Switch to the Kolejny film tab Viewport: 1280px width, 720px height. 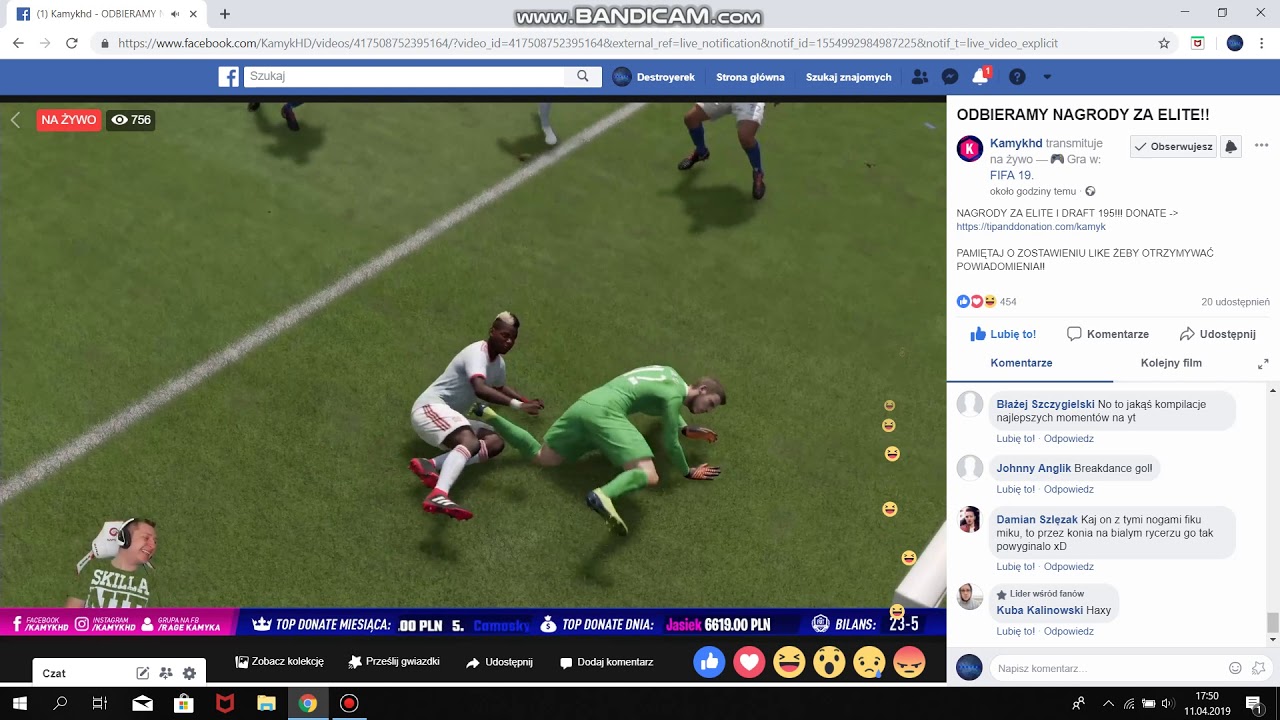click(x=1171, y=363)
